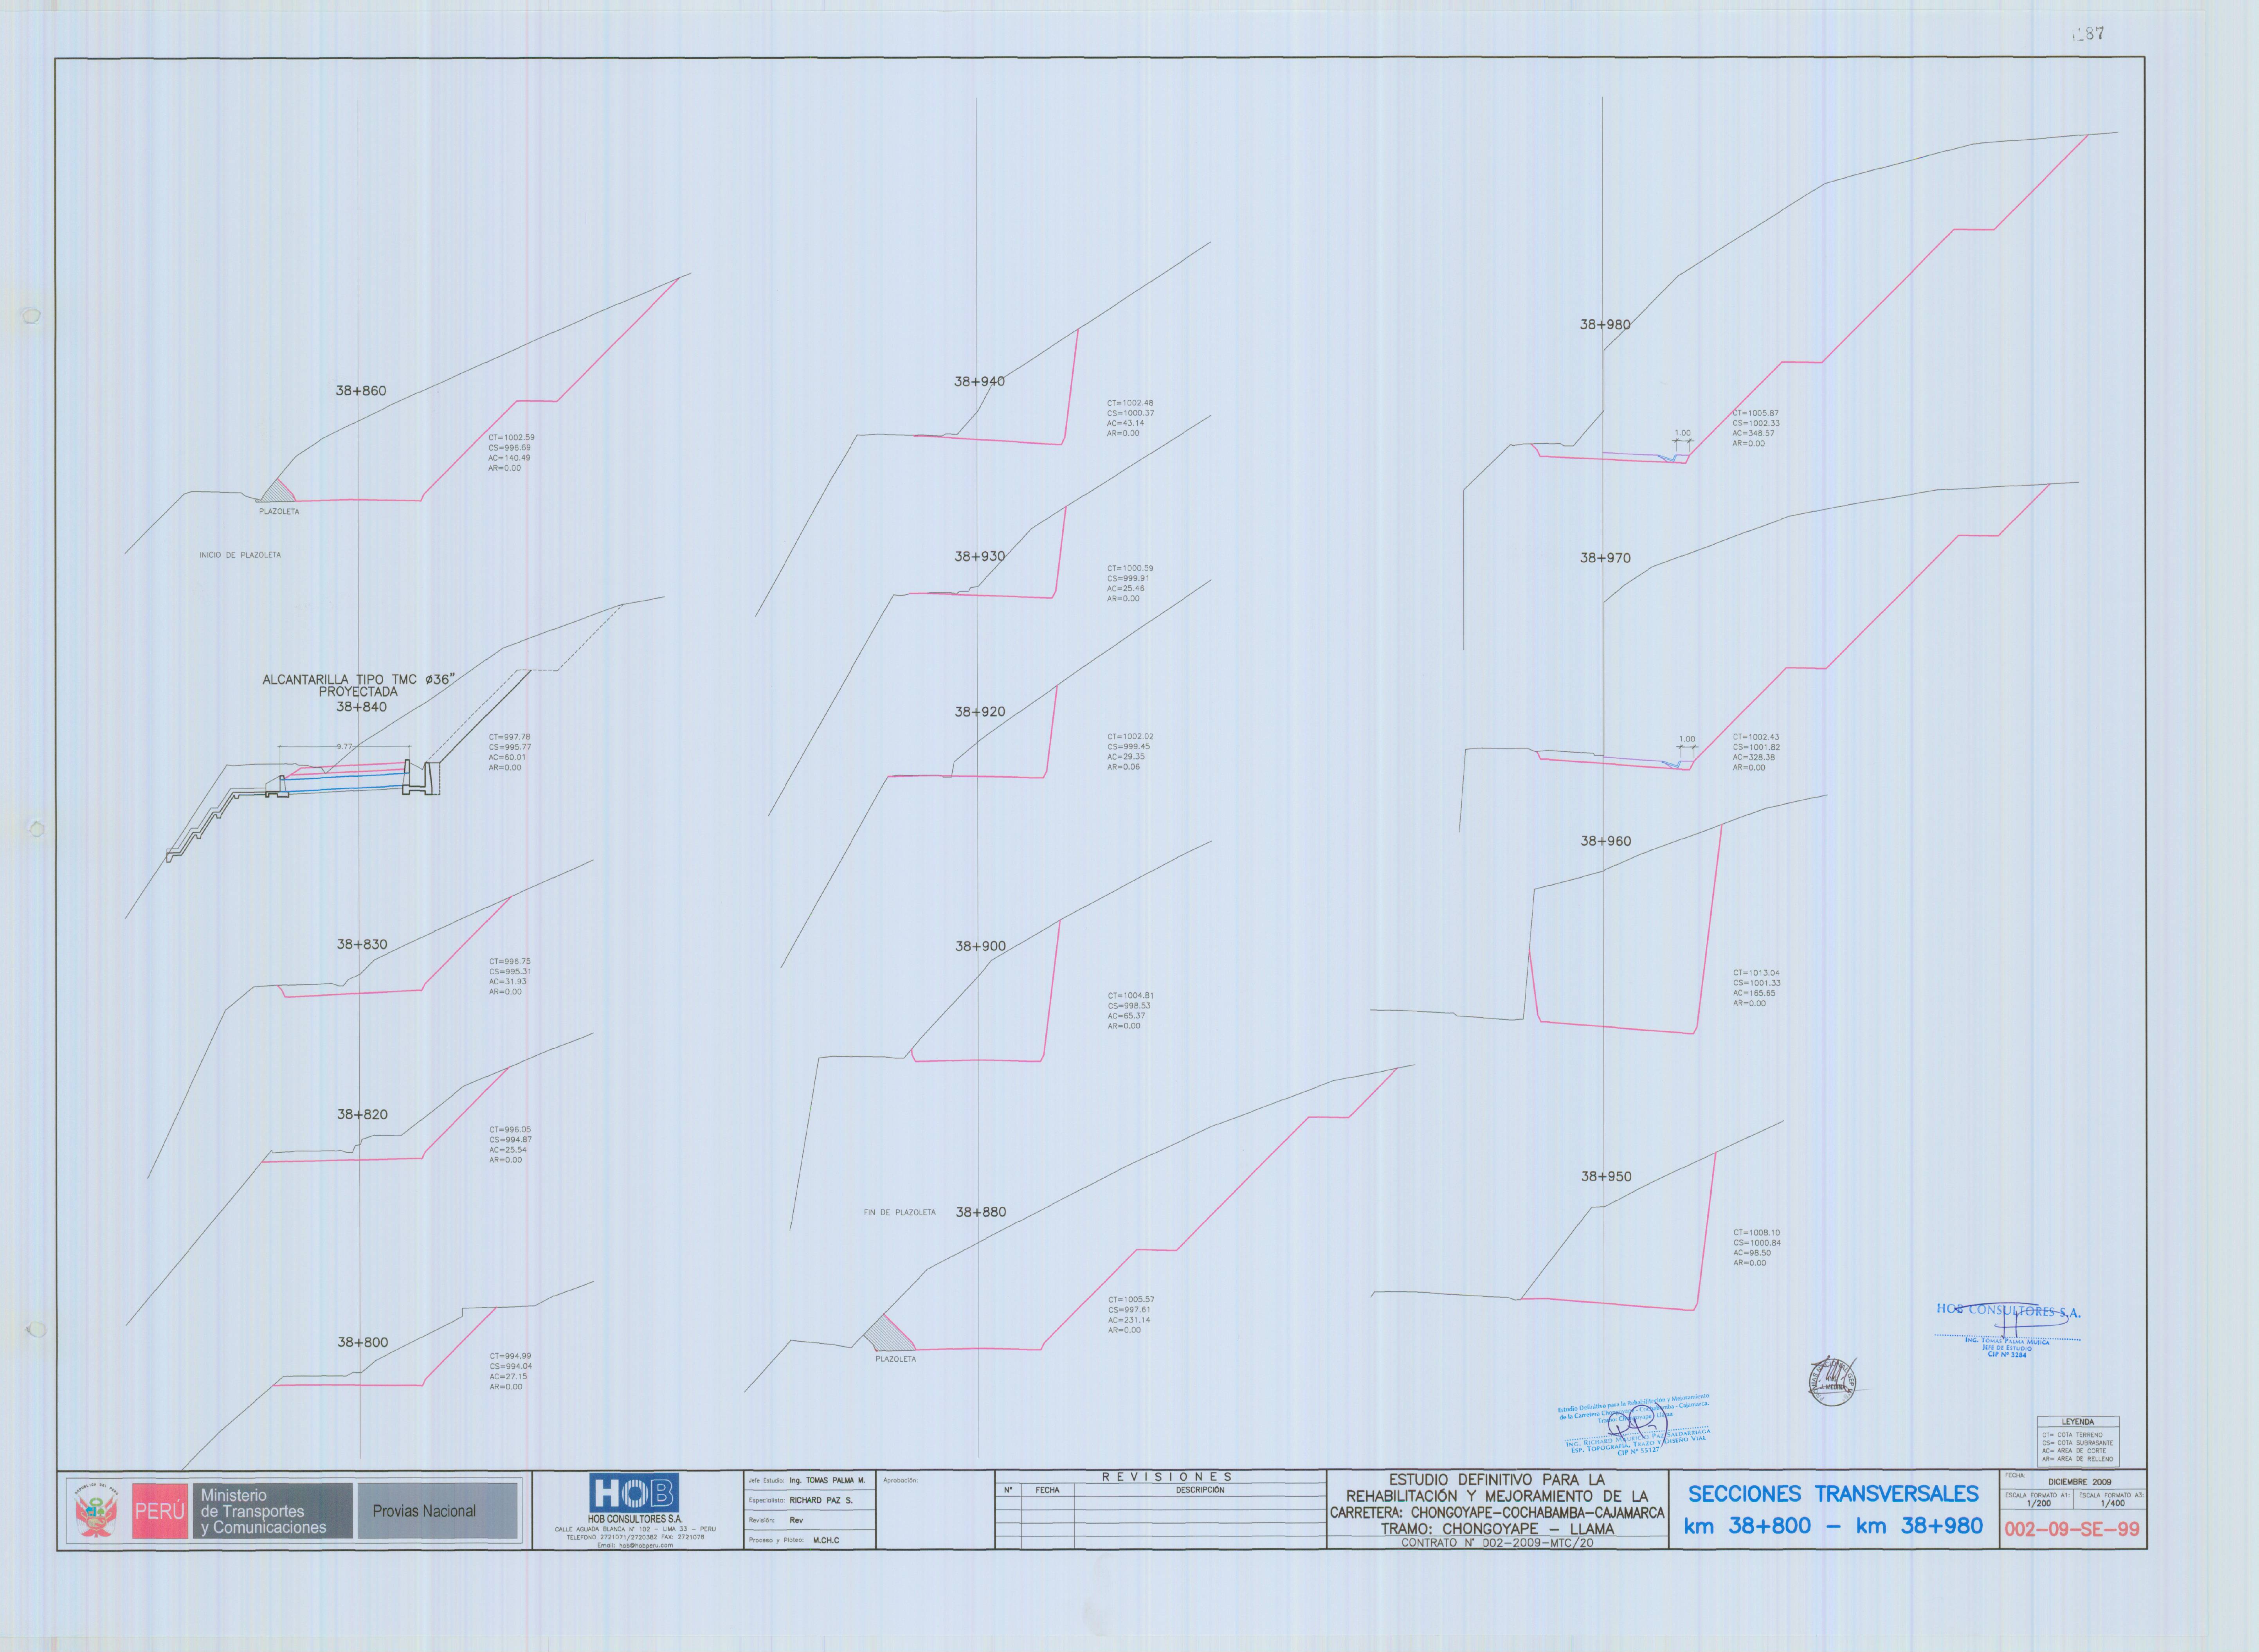
Task: Click the AC=348.57 value at 38+980
Action: [x=1754, y=433]
